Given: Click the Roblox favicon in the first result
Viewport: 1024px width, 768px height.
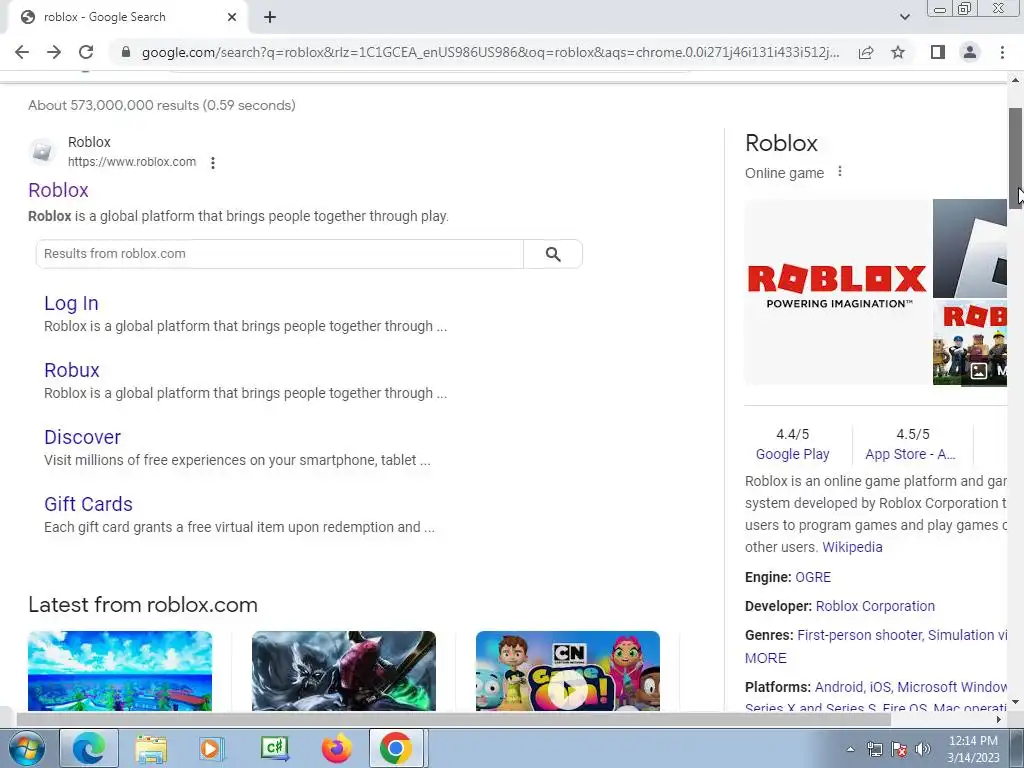Looking at the screenshot, I should coord(42,152).
